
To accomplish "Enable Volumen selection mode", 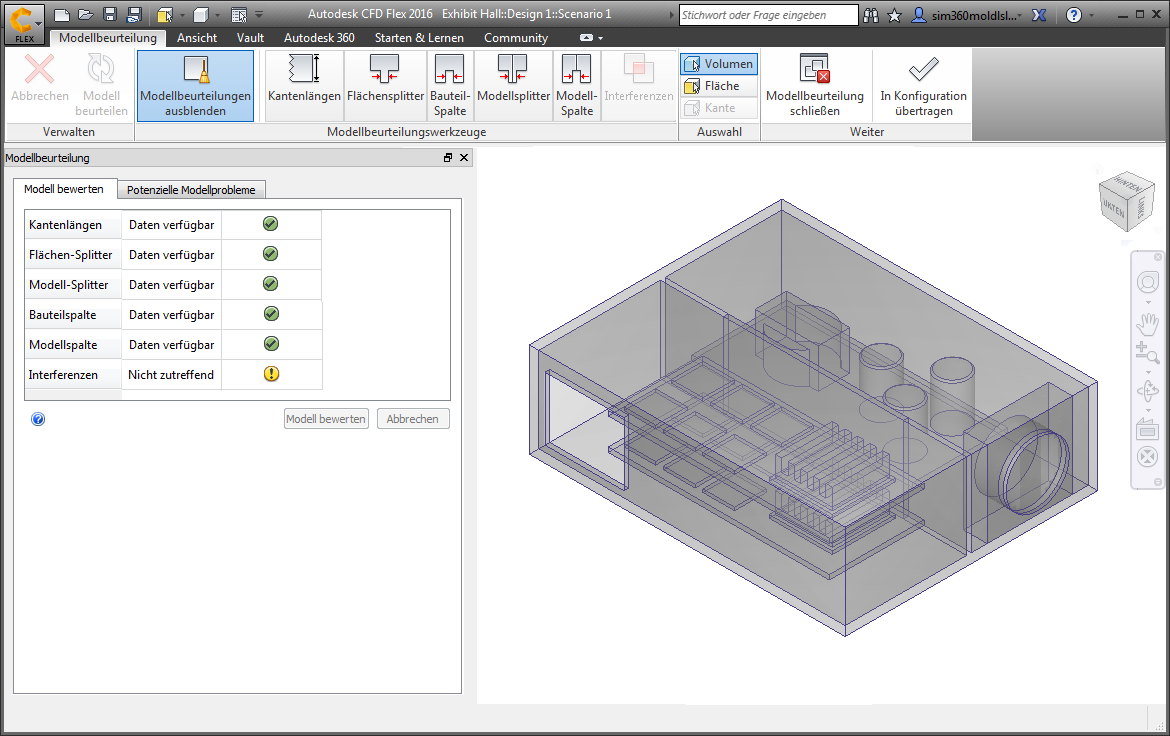I will point(719,64).
